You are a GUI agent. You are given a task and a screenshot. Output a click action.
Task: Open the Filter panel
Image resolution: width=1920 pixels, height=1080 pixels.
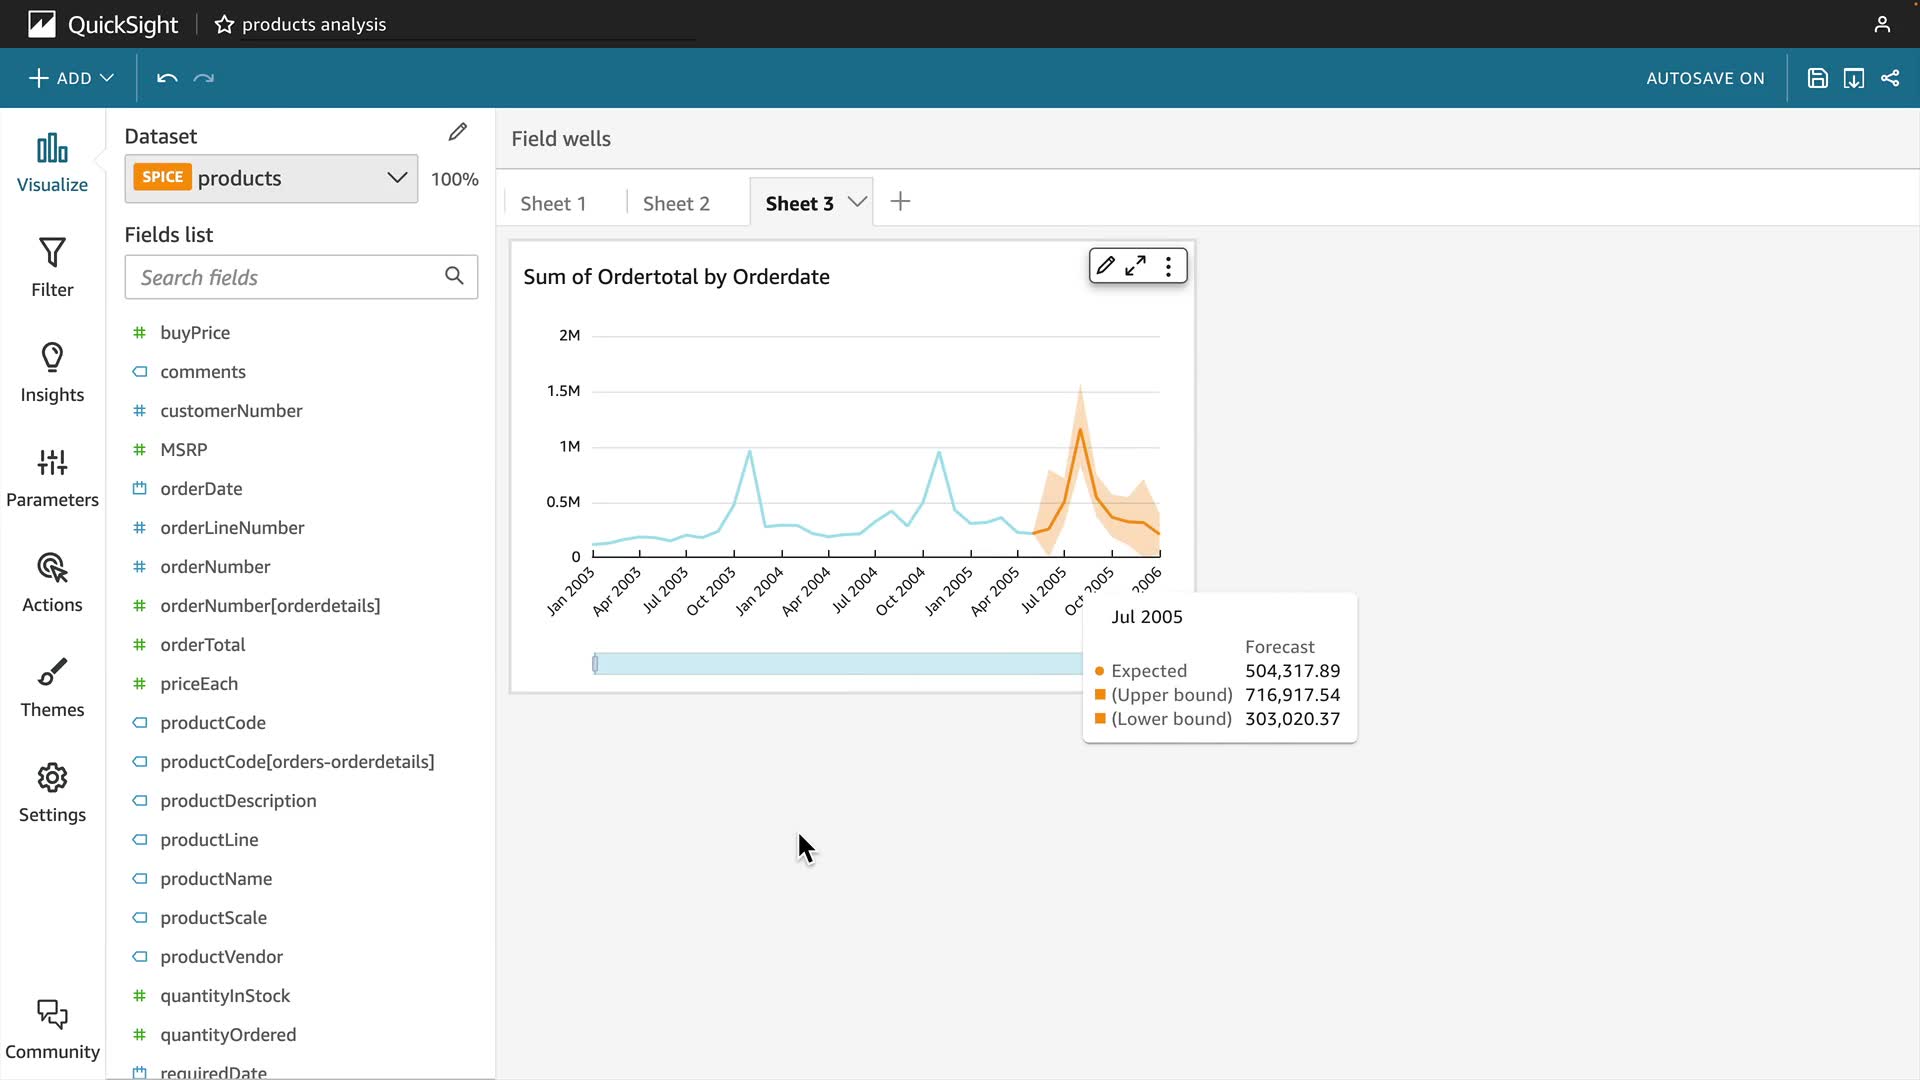point(52,267)
